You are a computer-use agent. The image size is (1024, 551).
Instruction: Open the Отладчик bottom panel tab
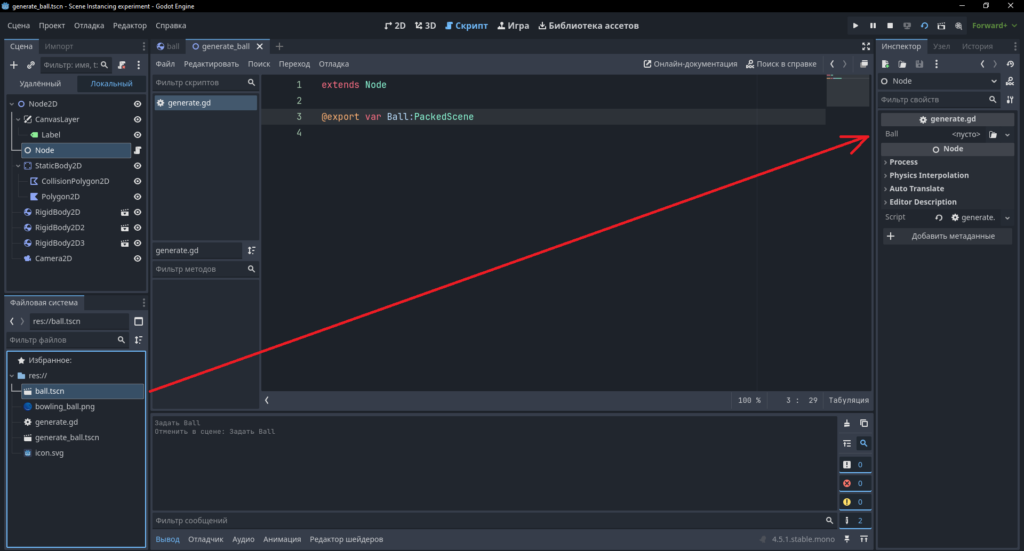[206, 539]
